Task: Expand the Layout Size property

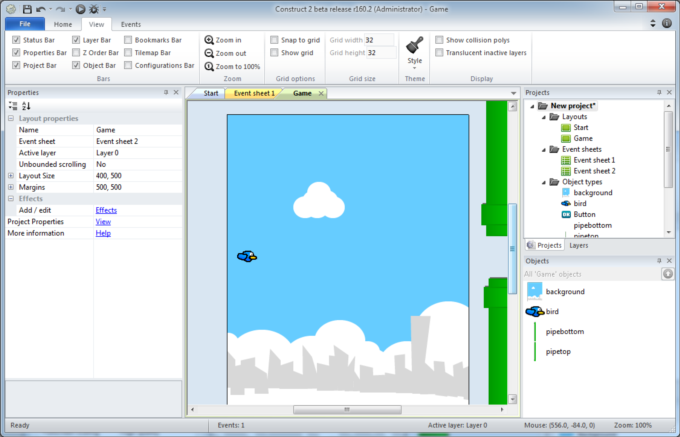Action: tap(11, 176)
